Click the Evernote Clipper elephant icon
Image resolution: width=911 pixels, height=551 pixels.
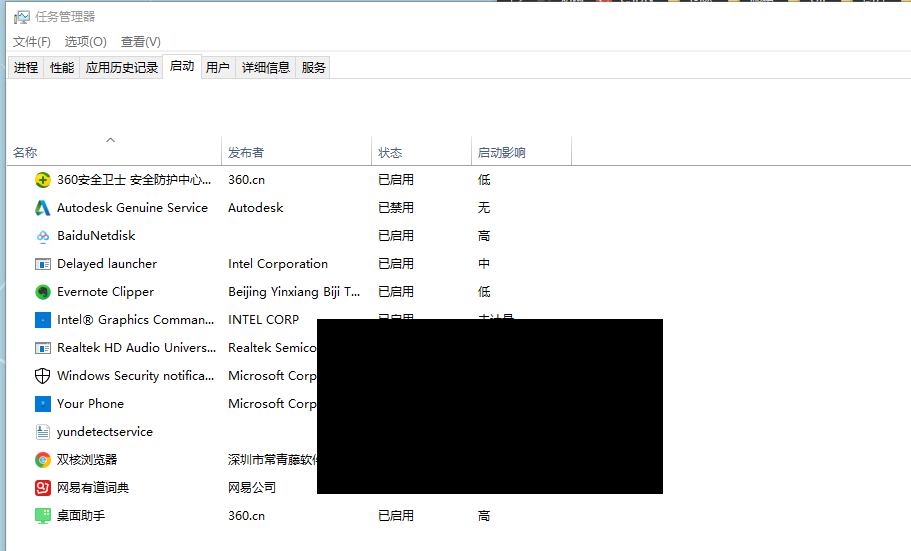[42, 292]
